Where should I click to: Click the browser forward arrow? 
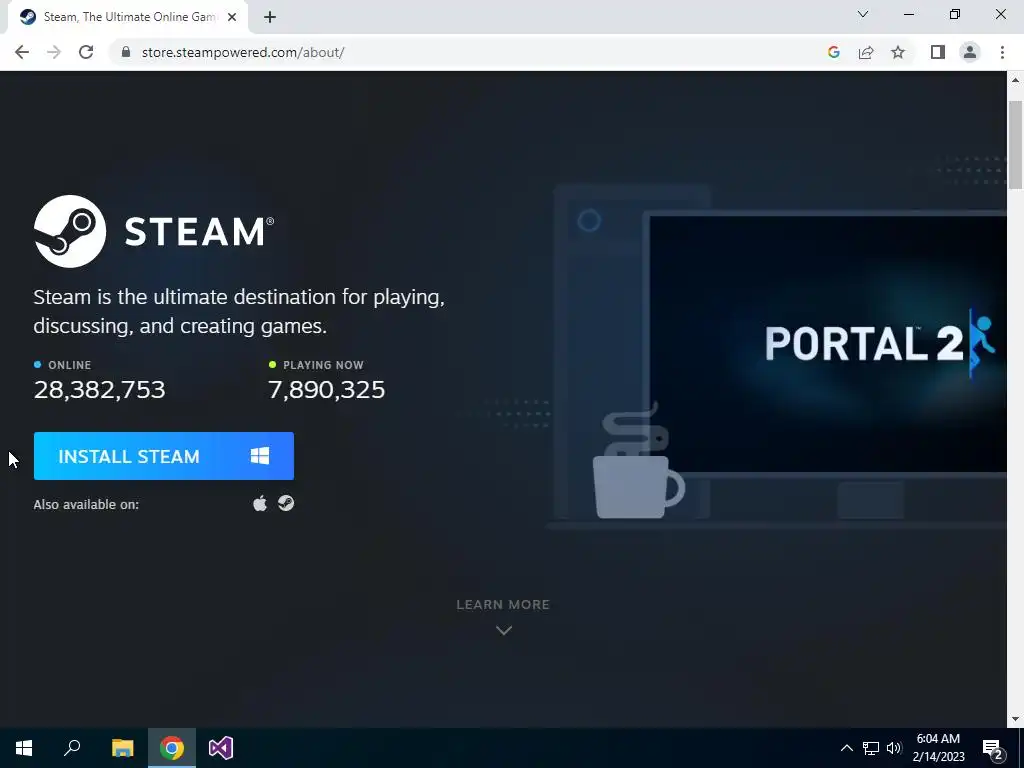(54, 52)
